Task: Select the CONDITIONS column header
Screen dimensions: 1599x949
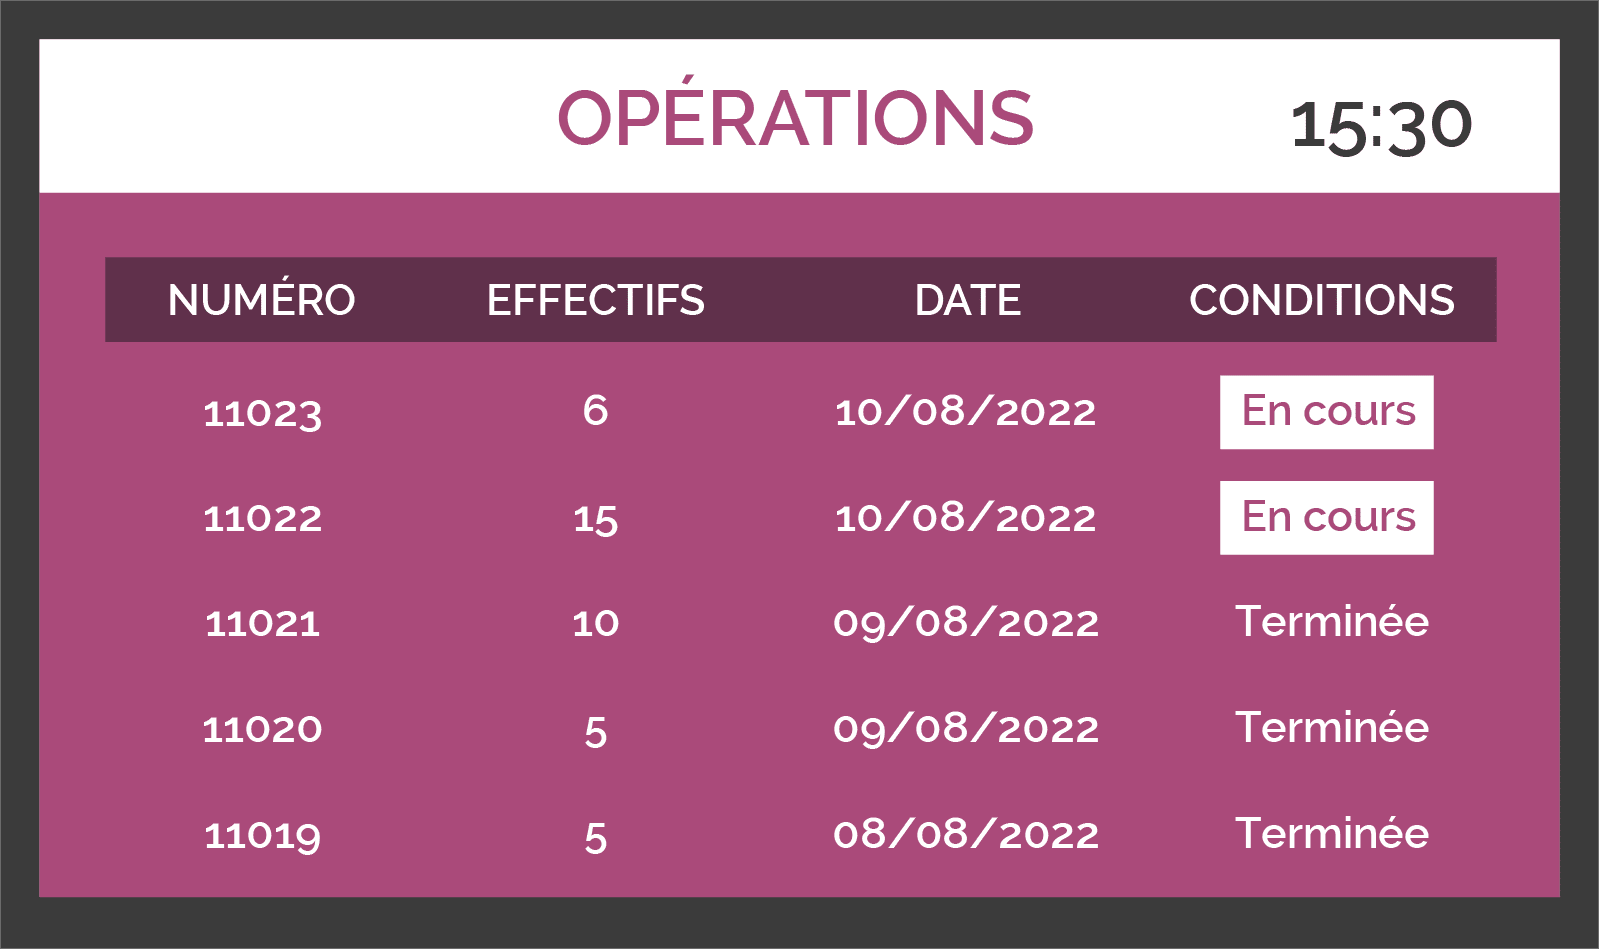Action: click(1322, 300)
